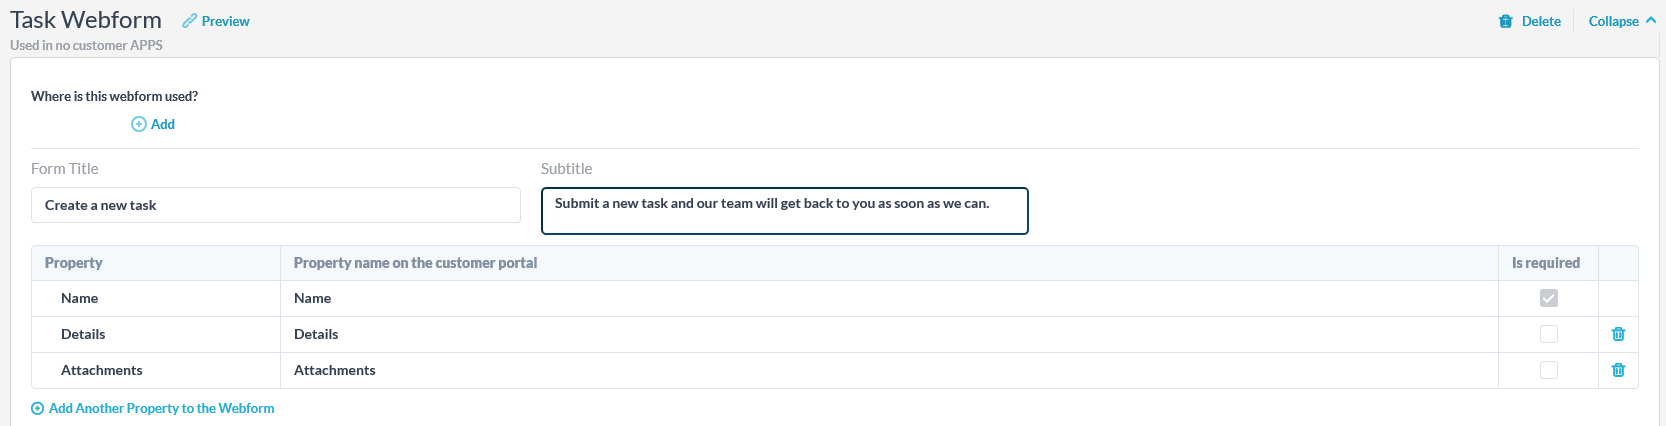The width and height of the screenshot is (1666, 426).
Task: Edit portal name for Attachments property
Action: pos(889,370)
